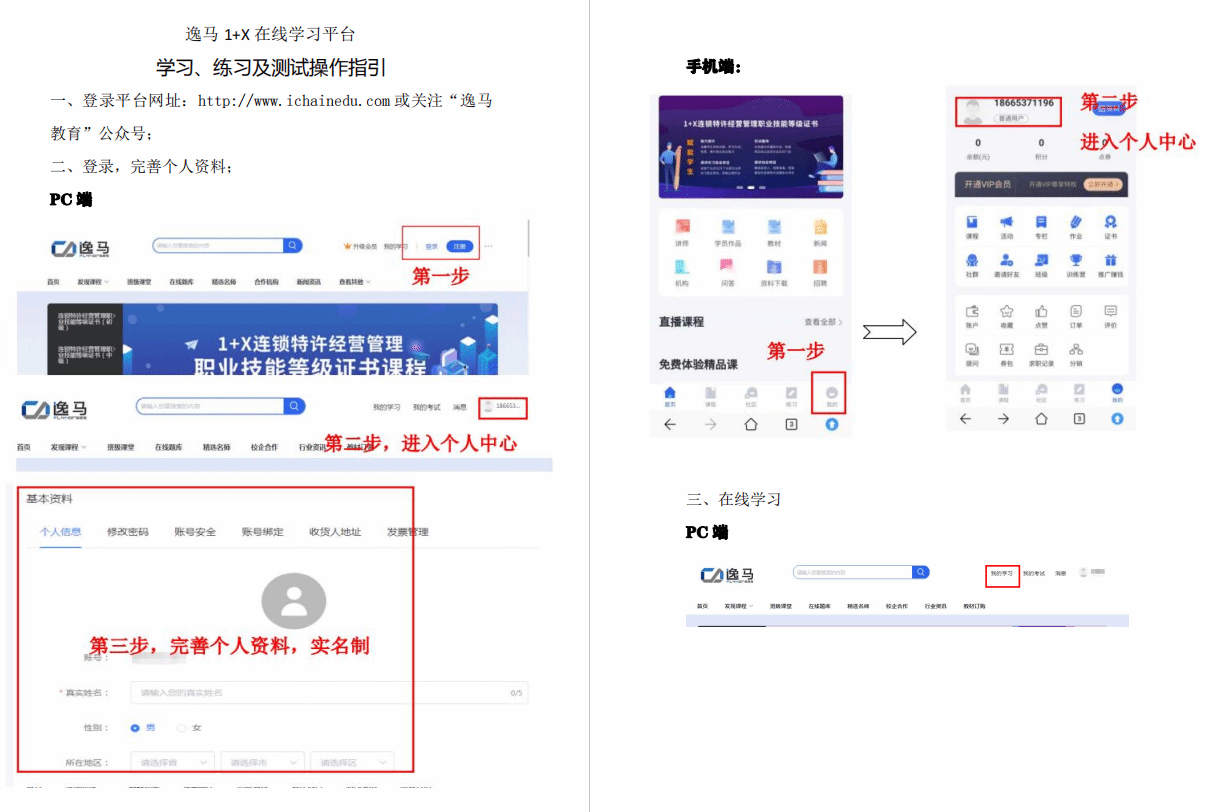Screen dimensions: 1214x812
Task: Switch to the 个人信息 tab
Action: 60,532
